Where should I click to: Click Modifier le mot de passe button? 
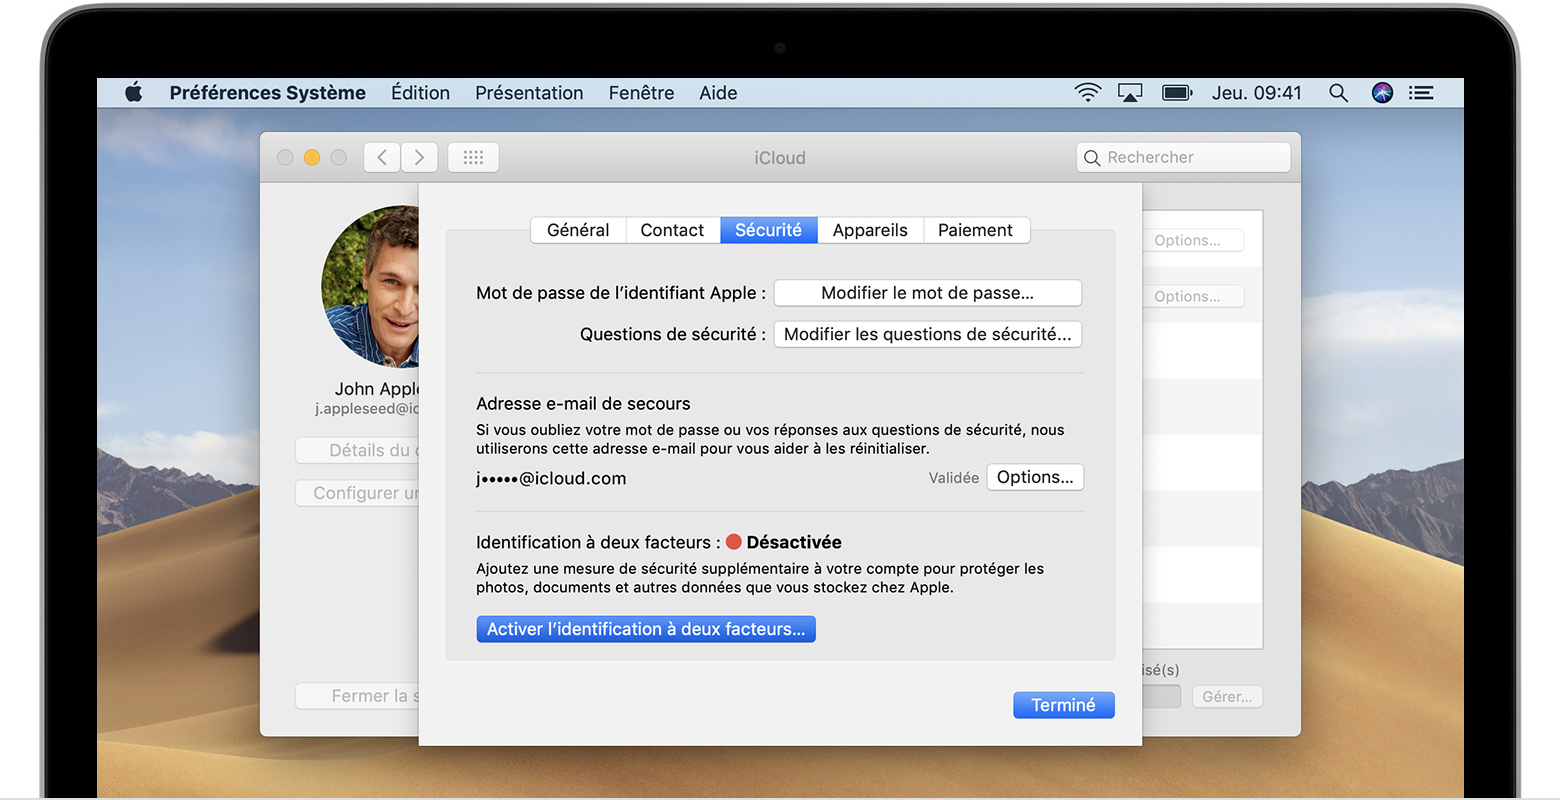pos(928,293)
